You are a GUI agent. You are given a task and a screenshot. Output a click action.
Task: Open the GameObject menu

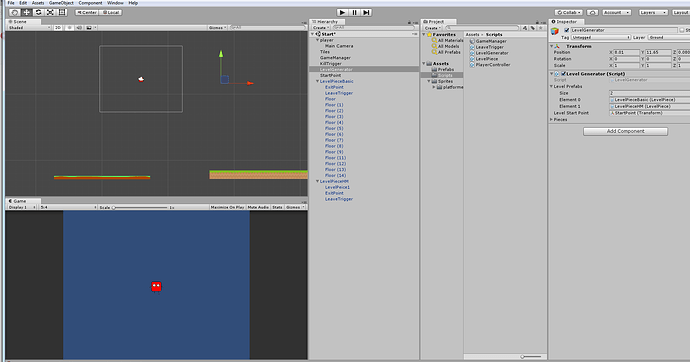pyautogui.click(x=61, y=3)
